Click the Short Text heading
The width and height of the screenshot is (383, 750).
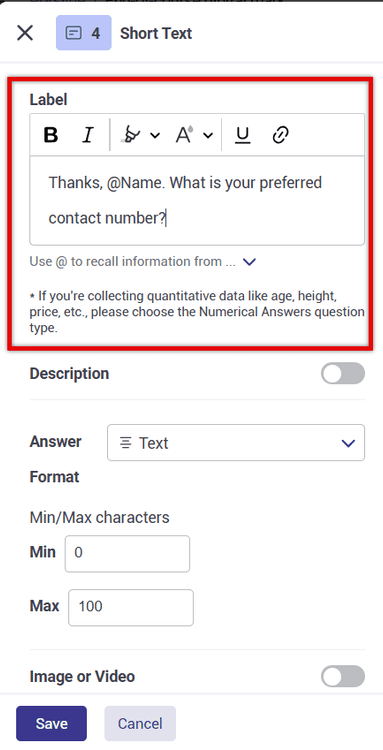[156, 33]
